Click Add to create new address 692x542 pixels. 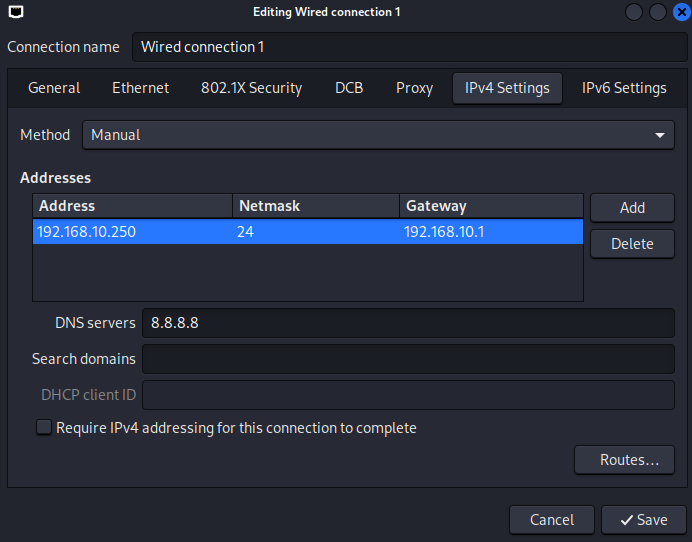tap(632, 208)
